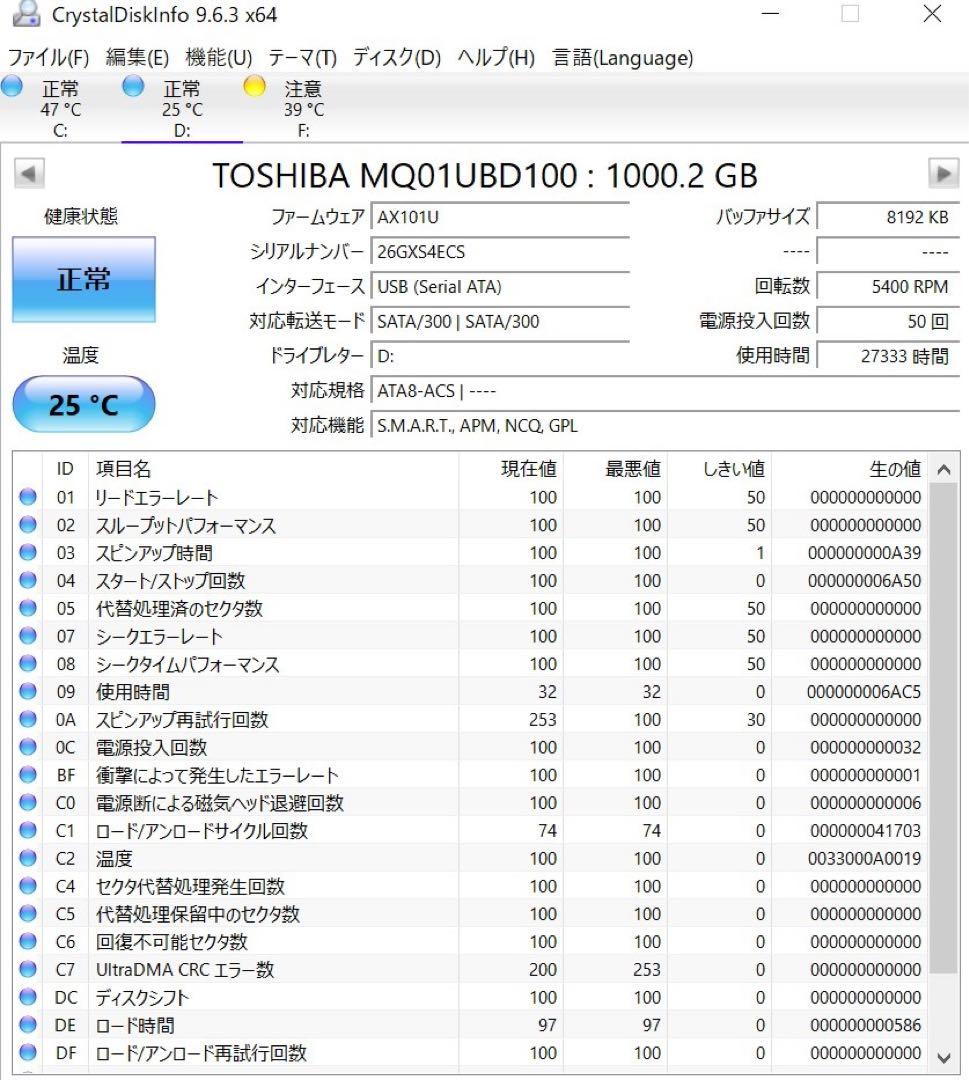Click status circle for C5 代替処理保留中のセクタ数
This screenshot has height=1080, width=969.
[x=28, y=913]
